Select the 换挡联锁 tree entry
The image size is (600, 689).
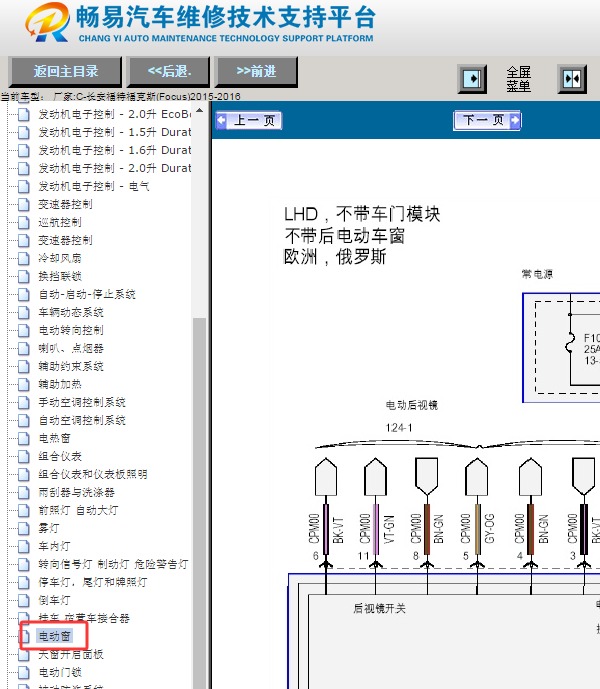[x=60, y=276]
